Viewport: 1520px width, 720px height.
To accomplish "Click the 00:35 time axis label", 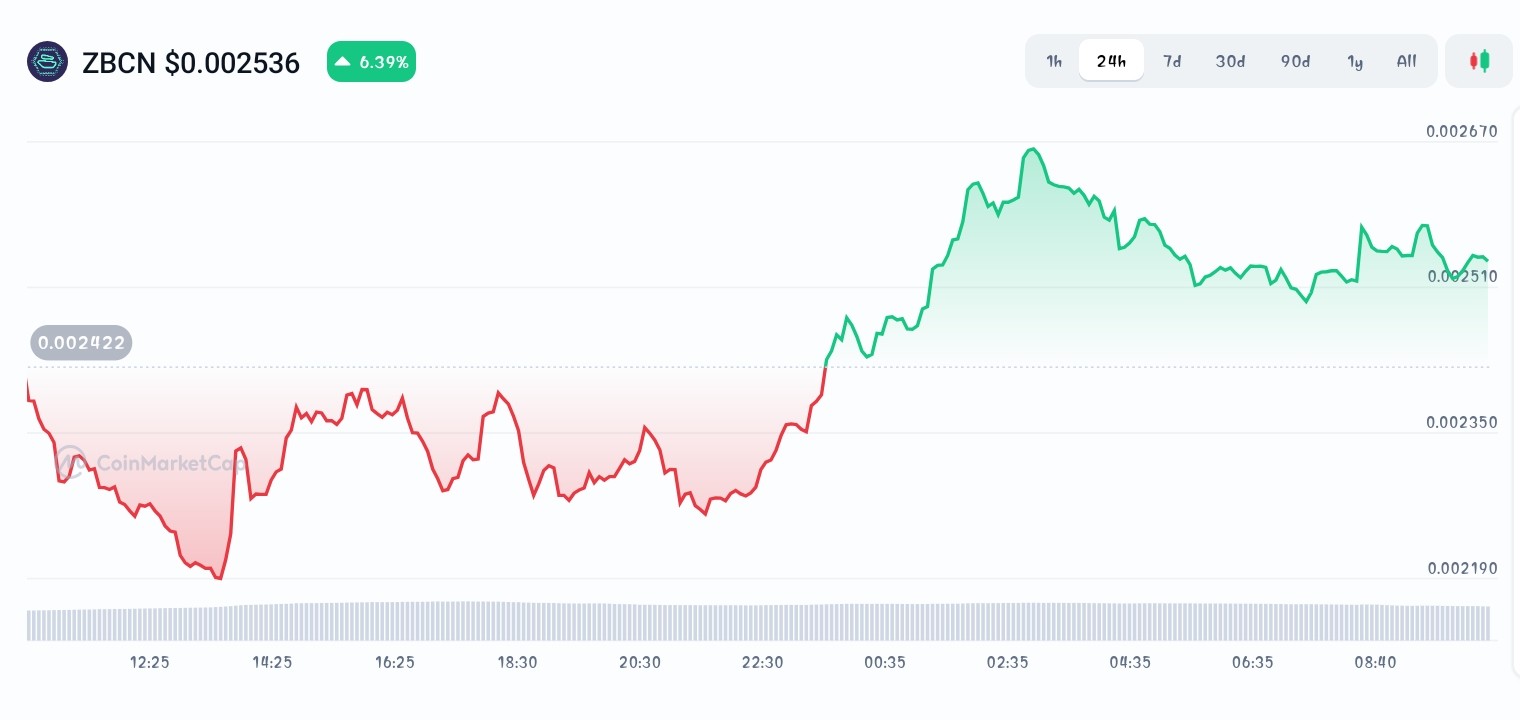I will pyautogui.click(x=885, y=662).
